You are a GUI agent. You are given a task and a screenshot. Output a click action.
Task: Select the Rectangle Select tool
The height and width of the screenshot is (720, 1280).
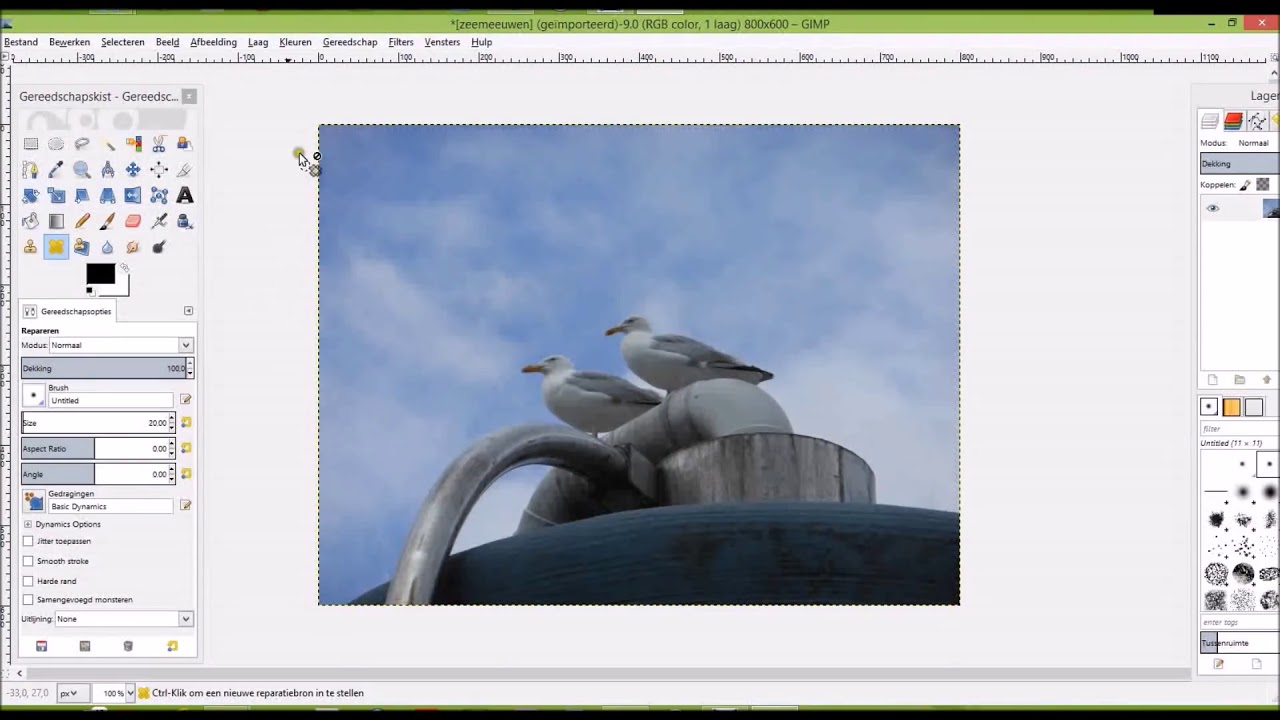tap(31, 144)
